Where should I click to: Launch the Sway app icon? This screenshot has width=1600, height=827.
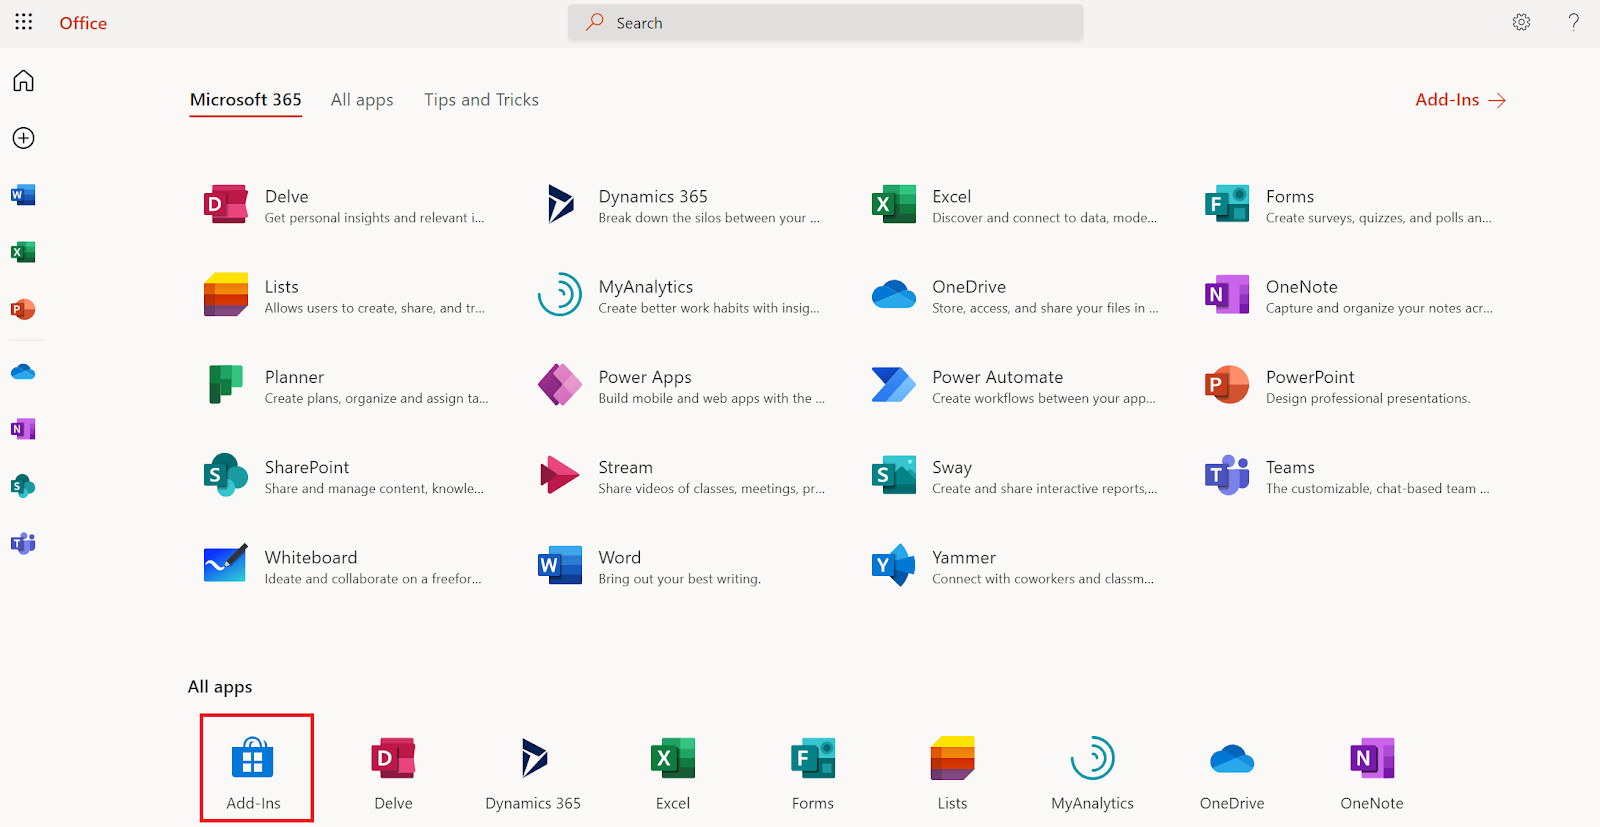[894, 475]
